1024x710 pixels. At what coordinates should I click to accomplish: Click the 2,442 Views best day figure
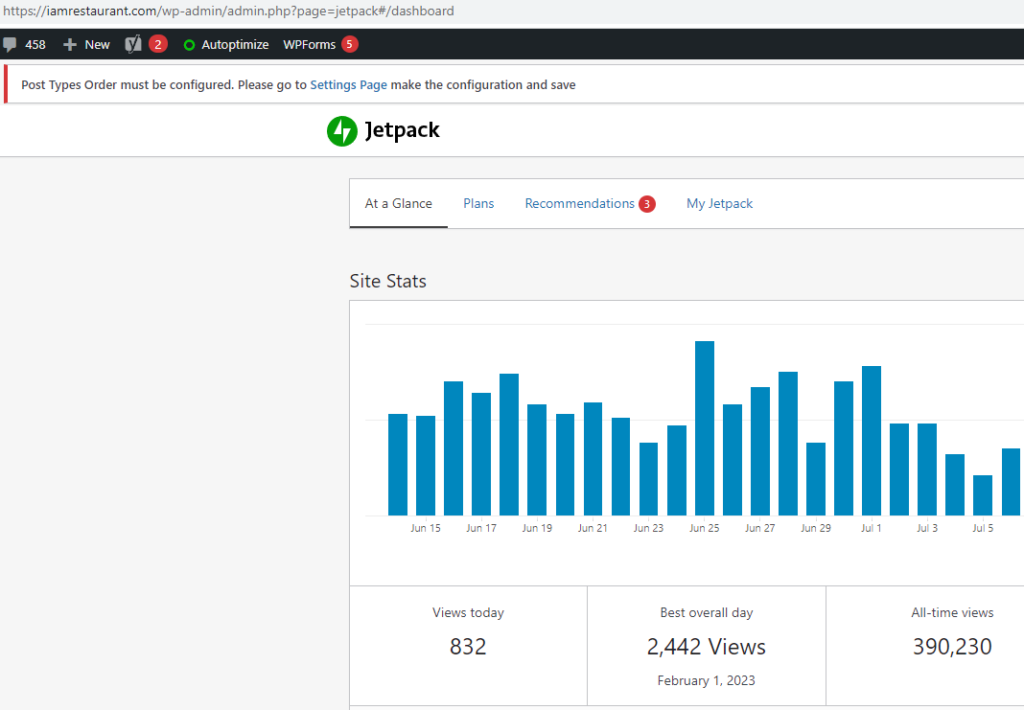[707, 647]
